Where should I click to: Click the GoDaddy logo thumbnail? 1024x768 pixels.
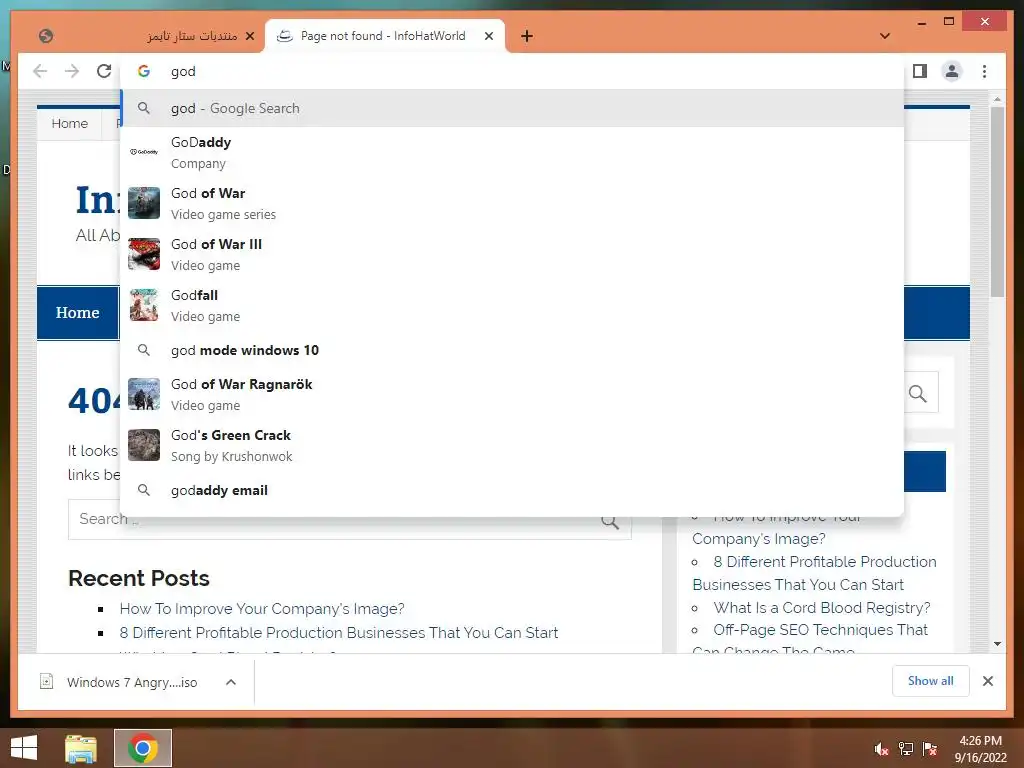(144, 152)
